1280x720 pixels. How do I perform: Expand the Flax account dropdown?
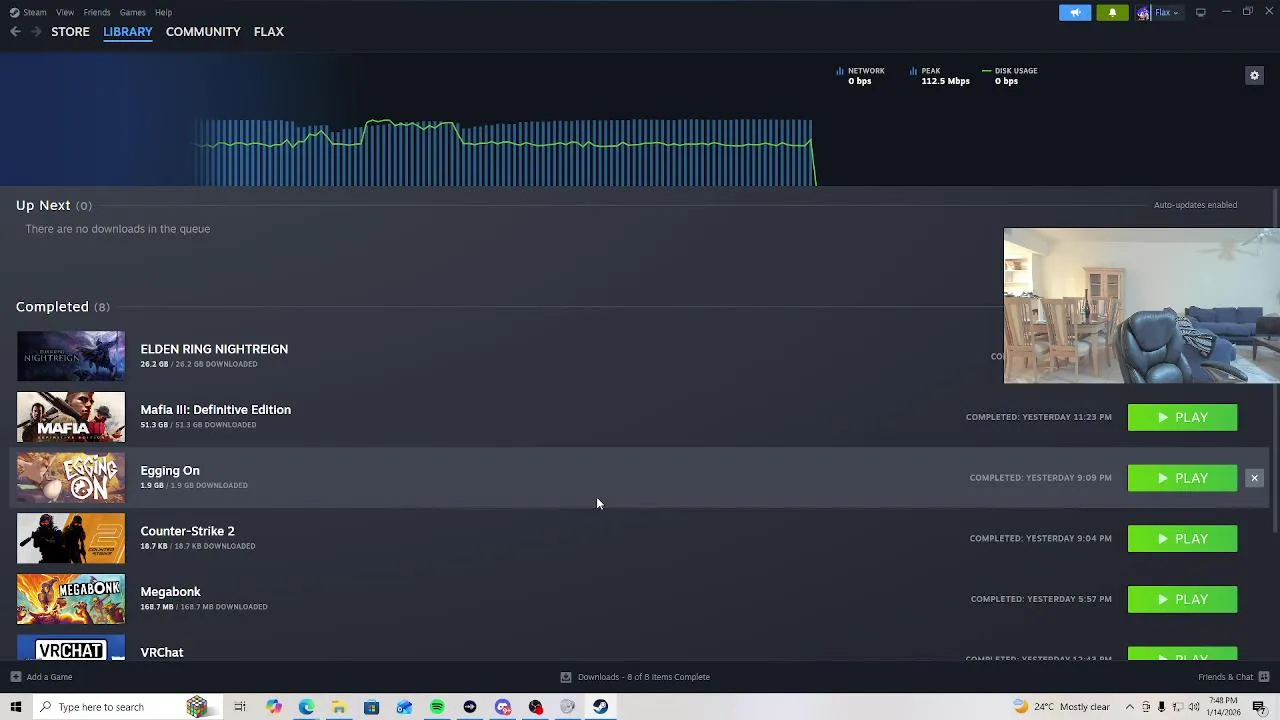click(1175, 12)
